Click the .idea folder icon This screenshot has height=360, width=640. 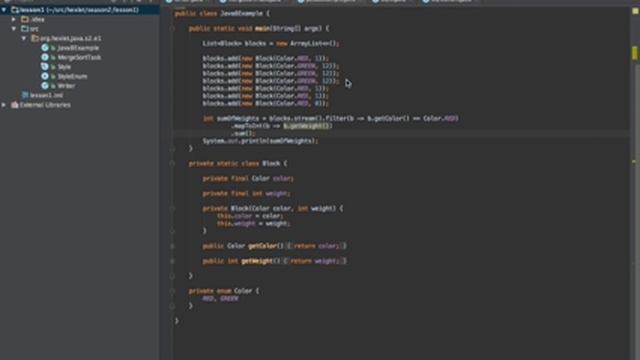(25, 19)
